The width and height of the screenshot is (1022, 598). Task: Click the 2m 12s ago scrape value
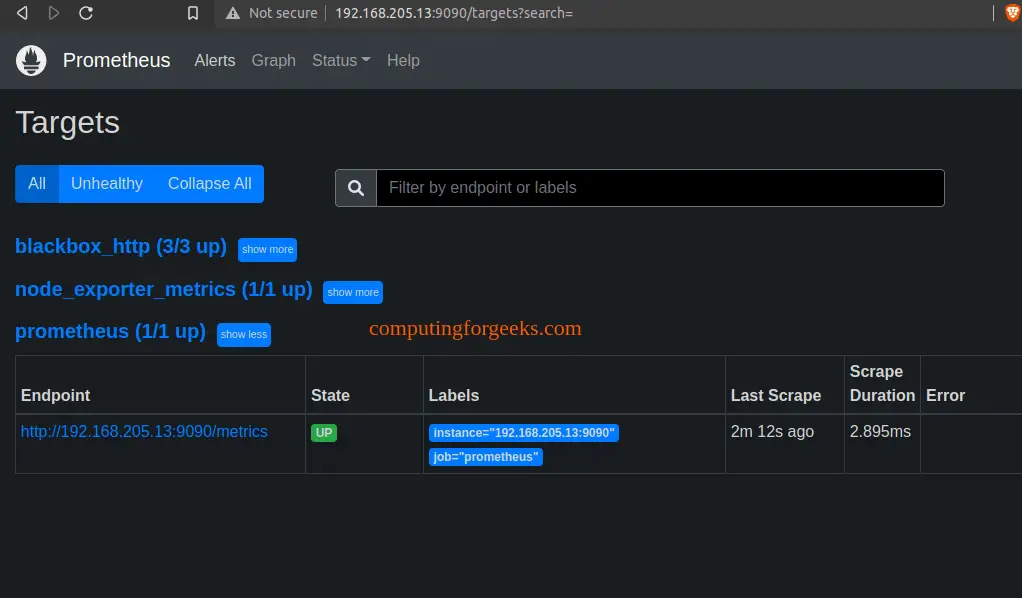[x=772, y=432]
